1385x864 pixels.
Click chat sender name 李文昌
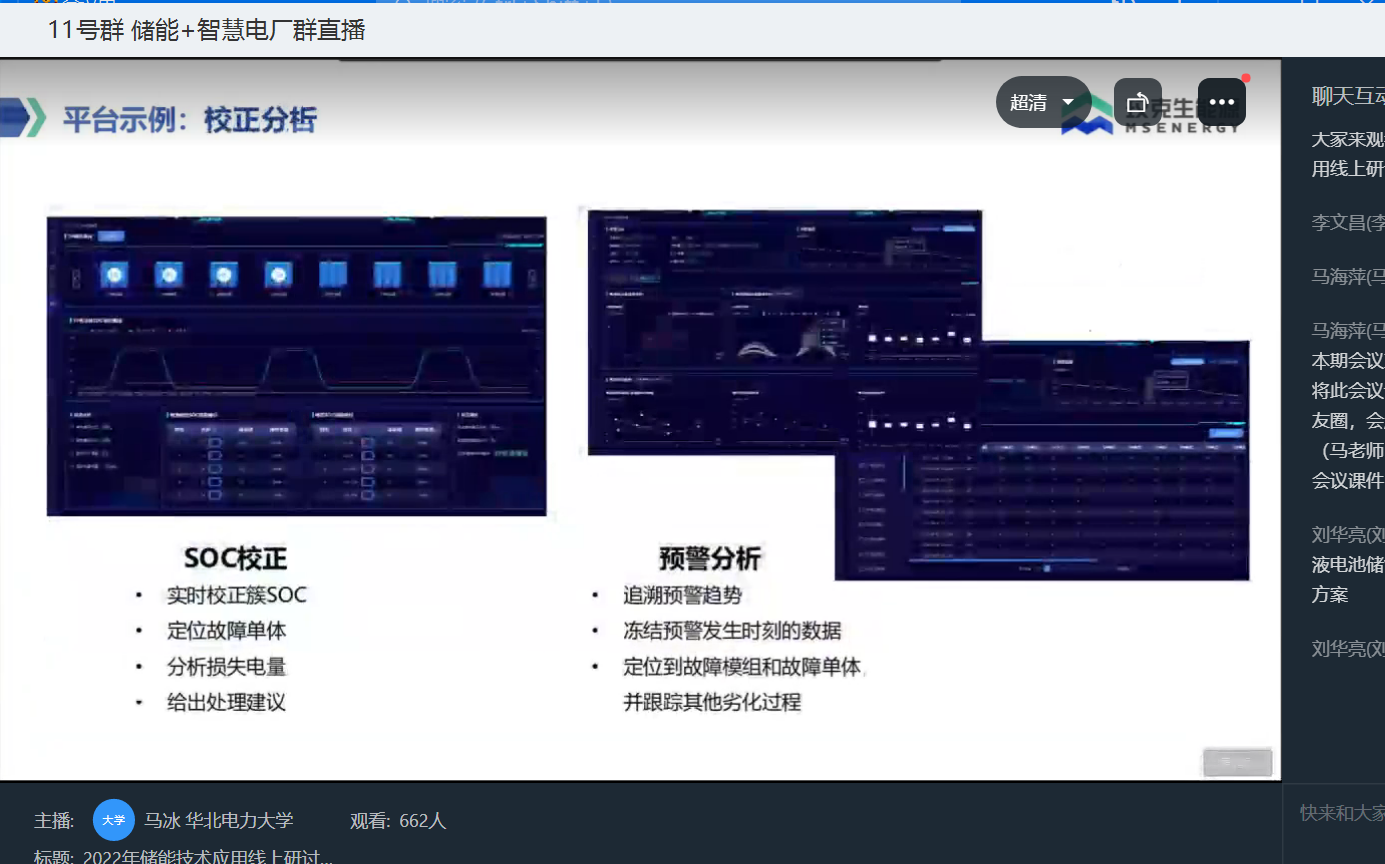[x=1348, y=223]
